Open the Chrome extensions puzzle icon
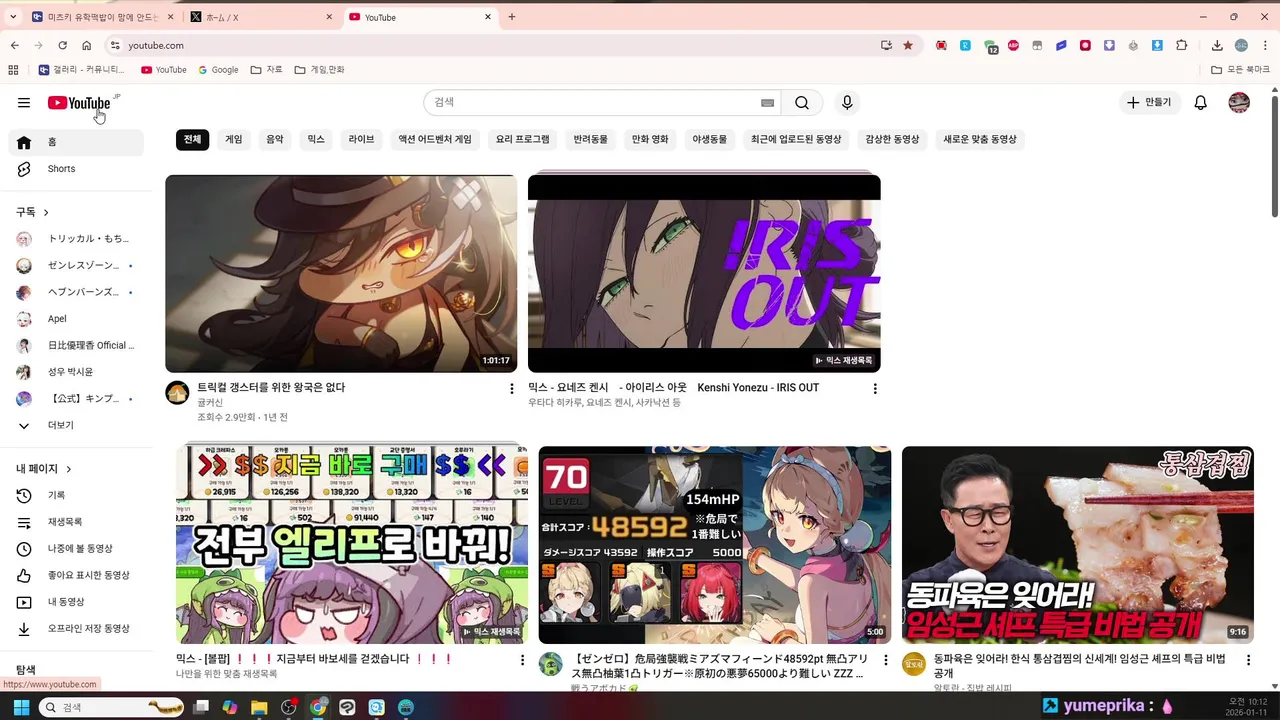Screen dimensions: 1280x720 (1182, 45)
